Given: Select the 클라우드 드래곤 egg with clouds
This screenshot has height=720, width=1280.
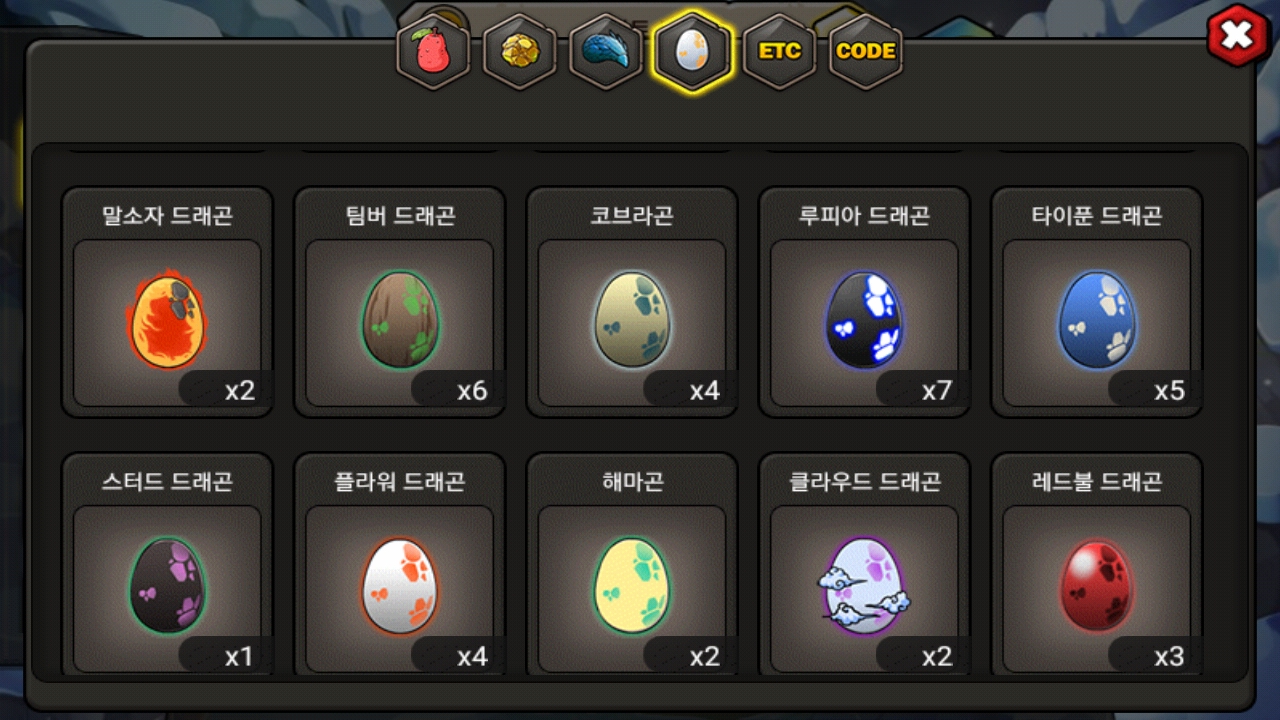Looking at the screenshot, I should tap(864, 586).
